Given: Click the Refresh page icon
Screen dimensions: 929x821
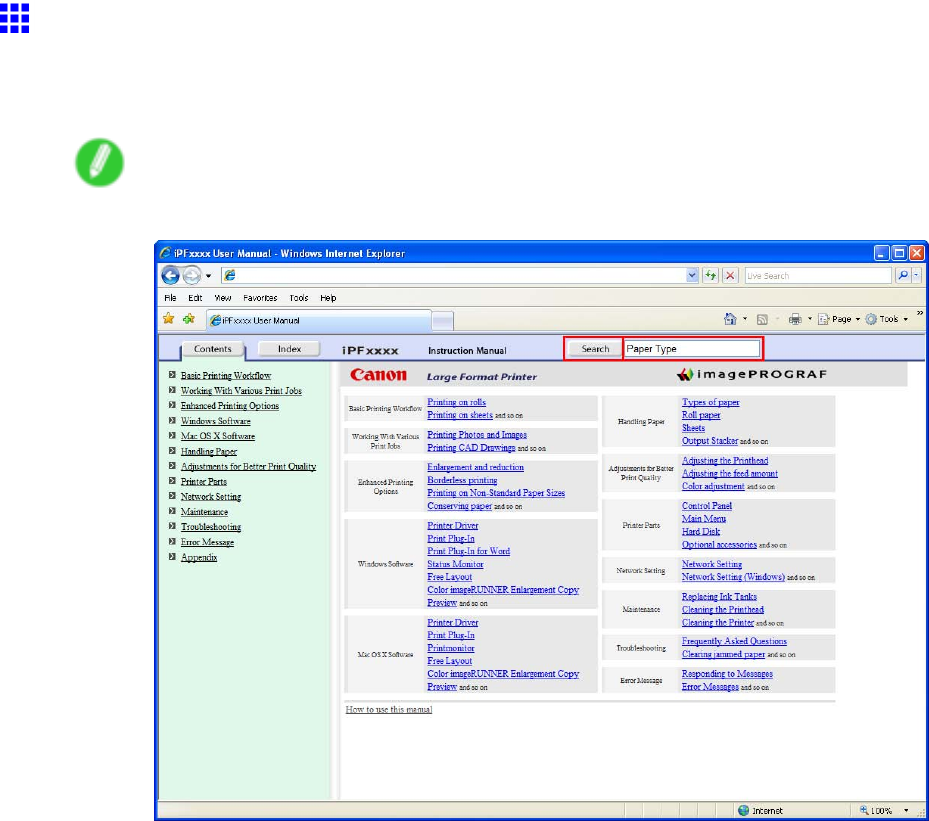Looking at the screenshot, I should pos(710,275).
